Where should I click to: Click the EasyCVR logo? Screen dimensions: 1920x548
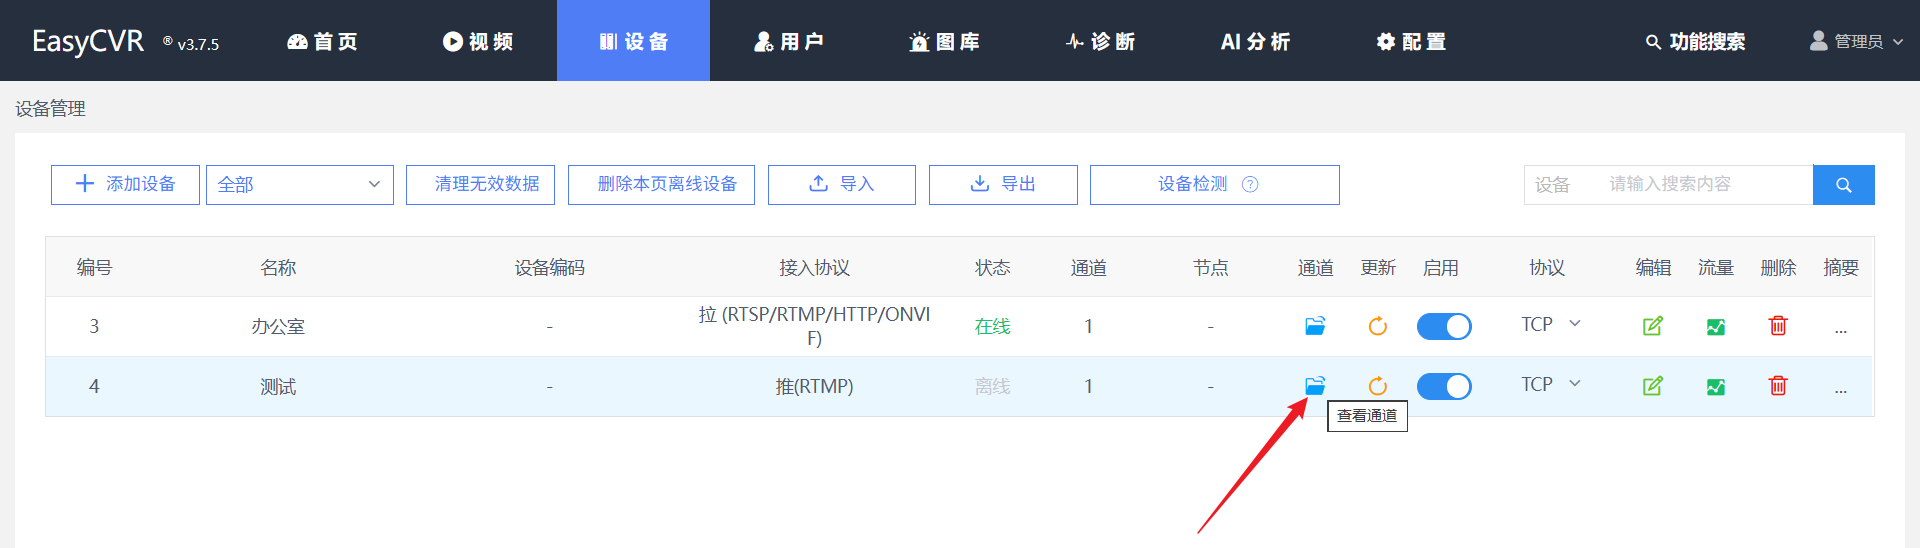pos(88,41)
